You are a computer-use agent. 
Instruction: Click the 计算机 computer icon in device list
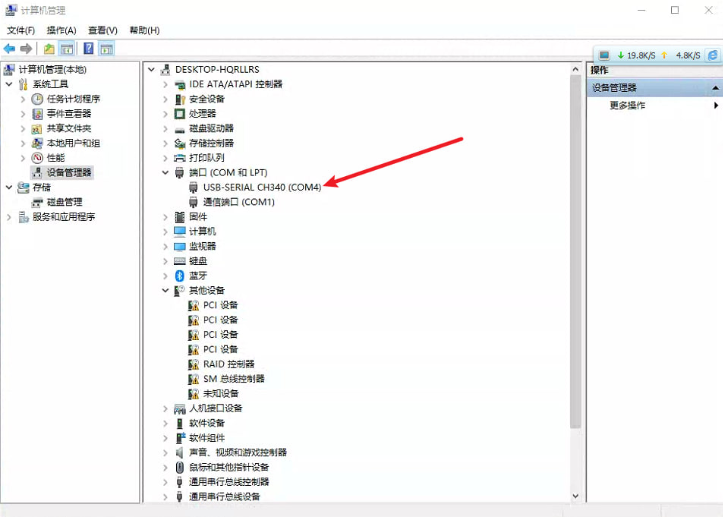pyautogui.click(x=180, y=232)
